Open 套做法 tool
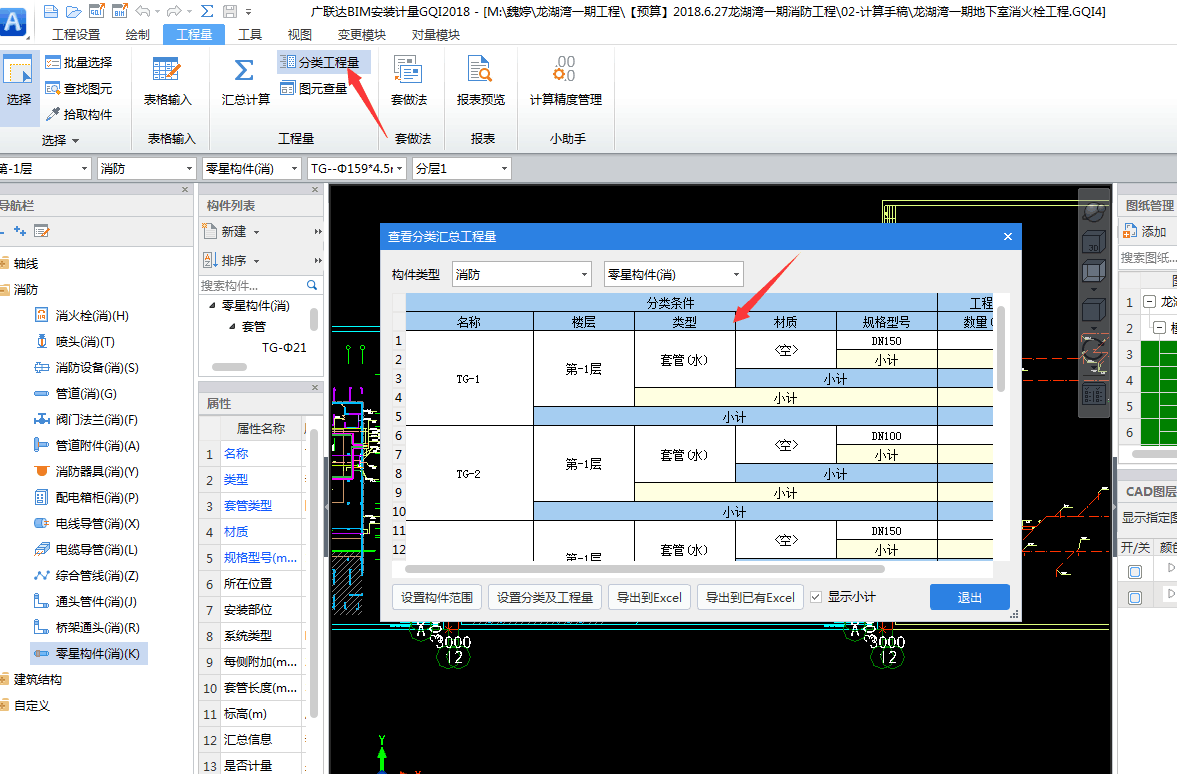The image size is (1177, 774). click(409, 81)
